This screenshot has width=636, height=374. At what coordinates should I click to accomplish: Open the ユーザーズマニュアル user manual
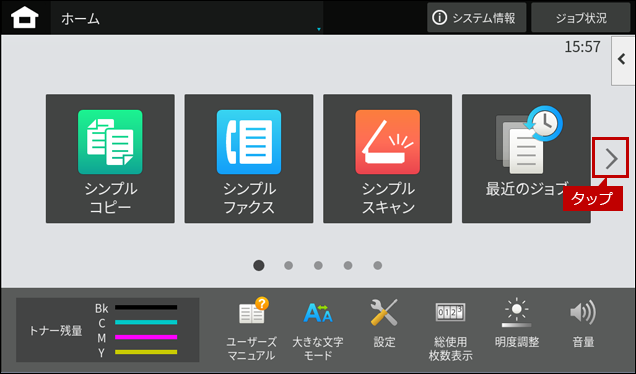click(251, 329)
